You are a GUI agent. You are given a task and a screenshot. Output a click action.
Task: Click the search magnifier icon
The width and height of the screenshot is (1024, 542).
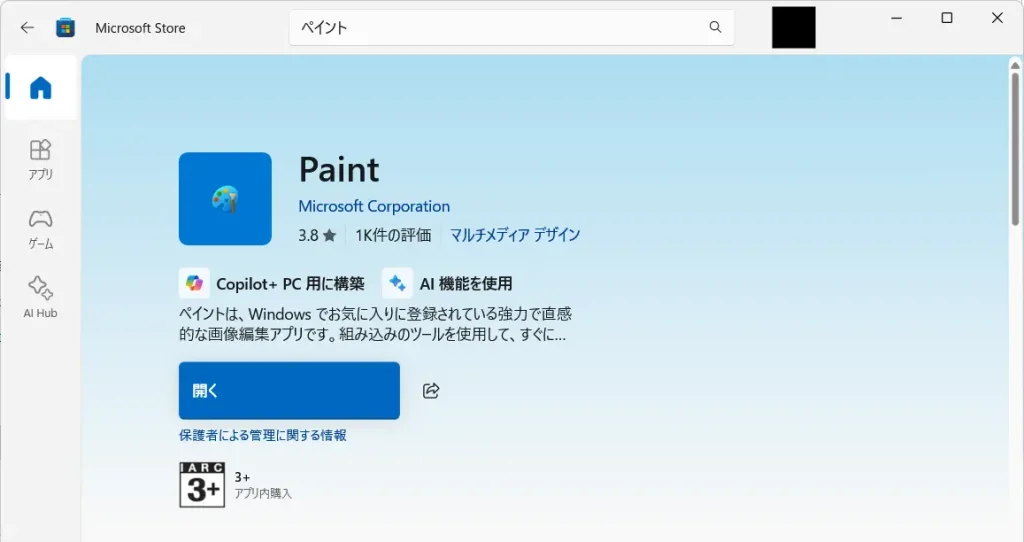pyautogui.click(x=715, y=27)
